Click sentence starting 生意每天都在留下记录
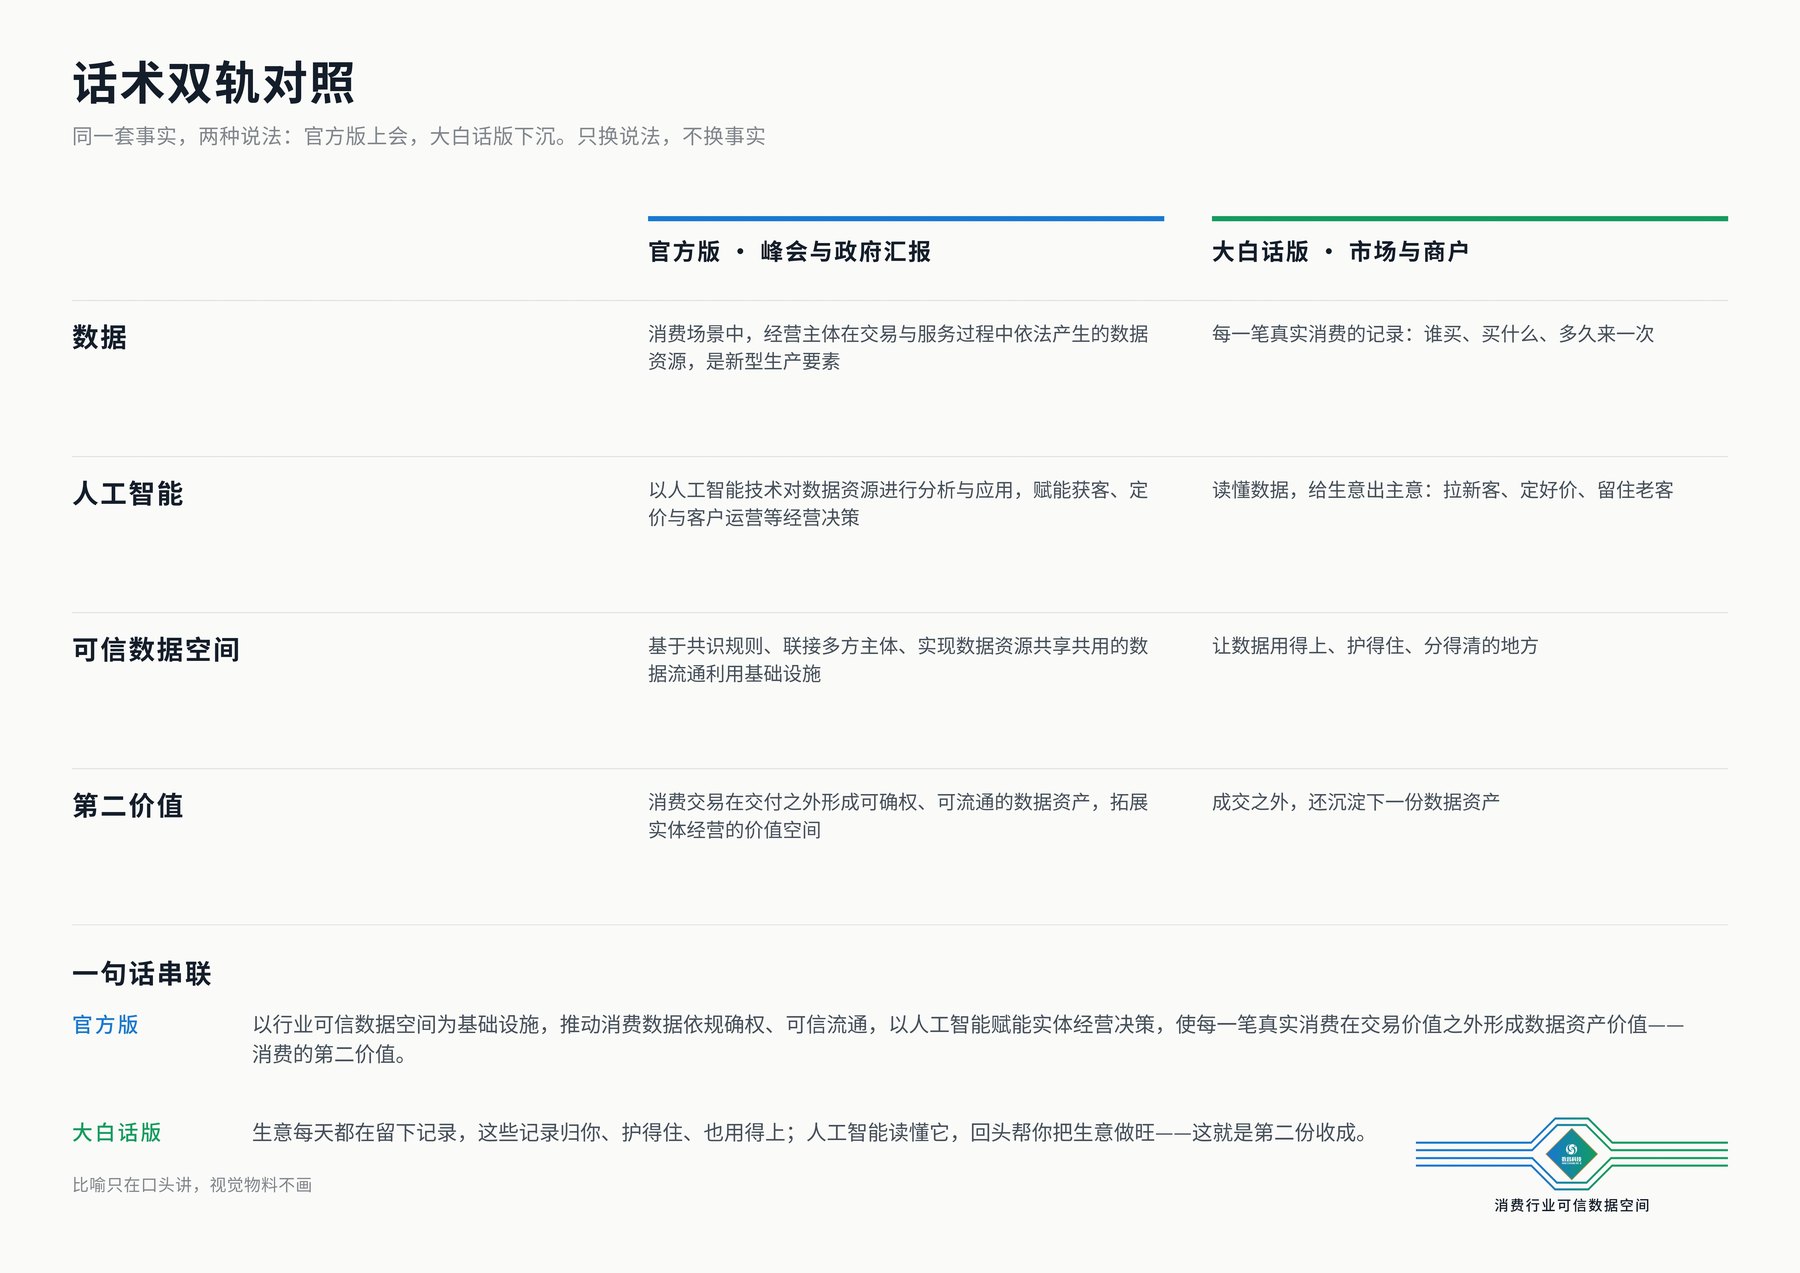 pos(810,1132)
